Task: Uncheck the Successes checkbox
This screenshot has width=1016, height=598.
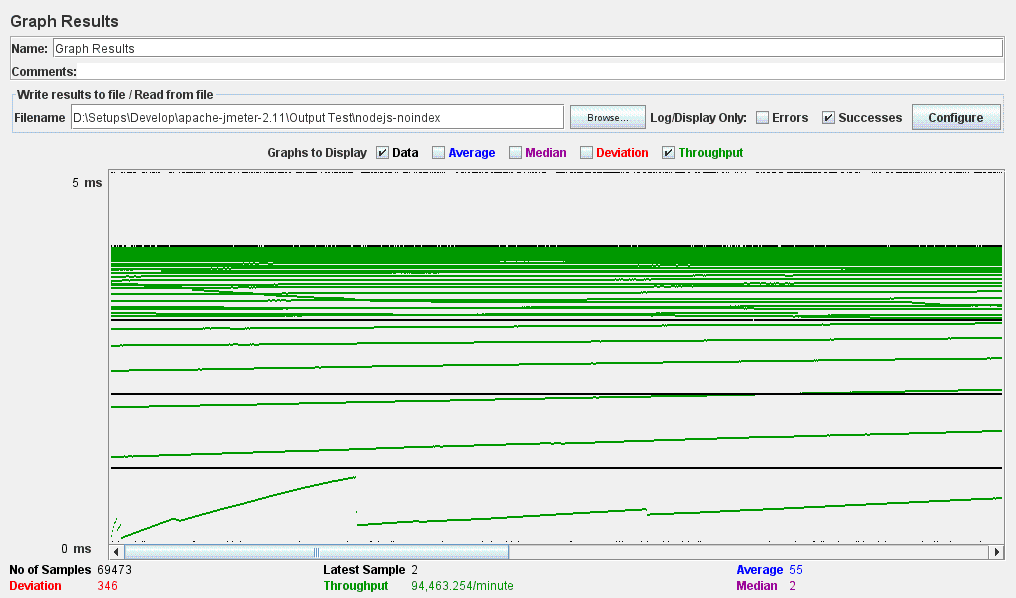Action: (828, 117)
